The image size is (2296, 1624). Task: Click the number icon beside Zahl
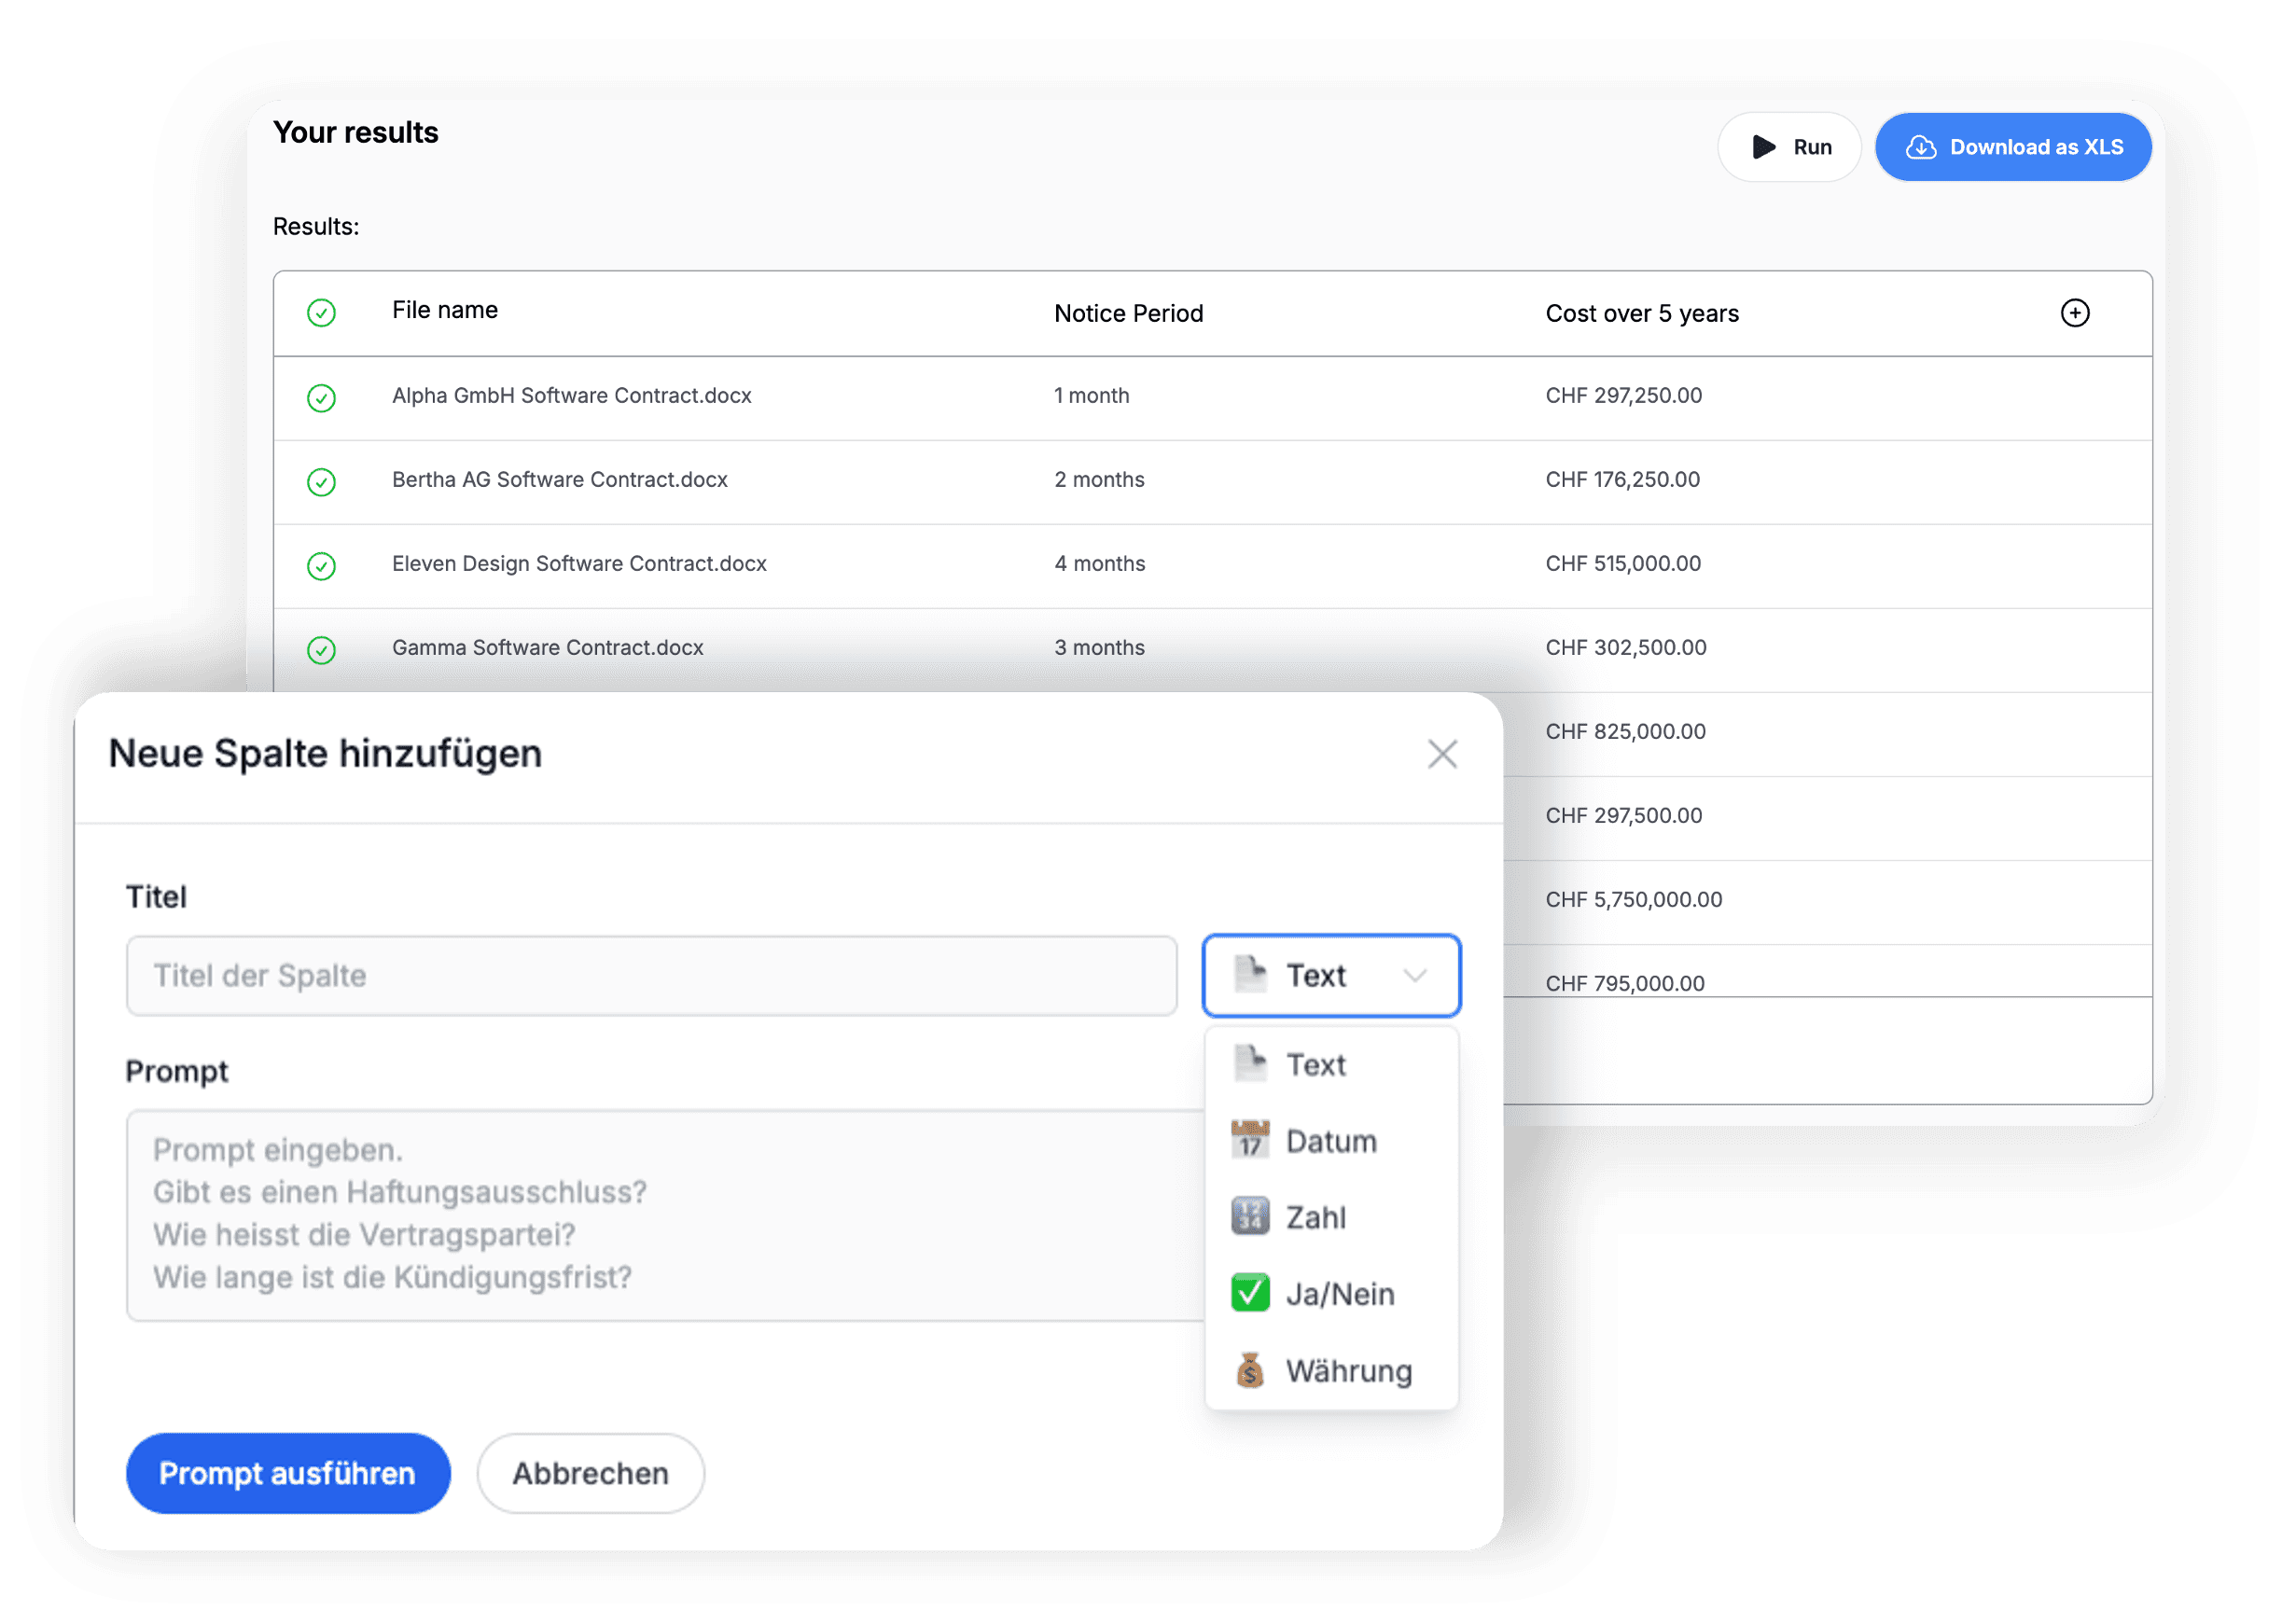[1250, 1216]
